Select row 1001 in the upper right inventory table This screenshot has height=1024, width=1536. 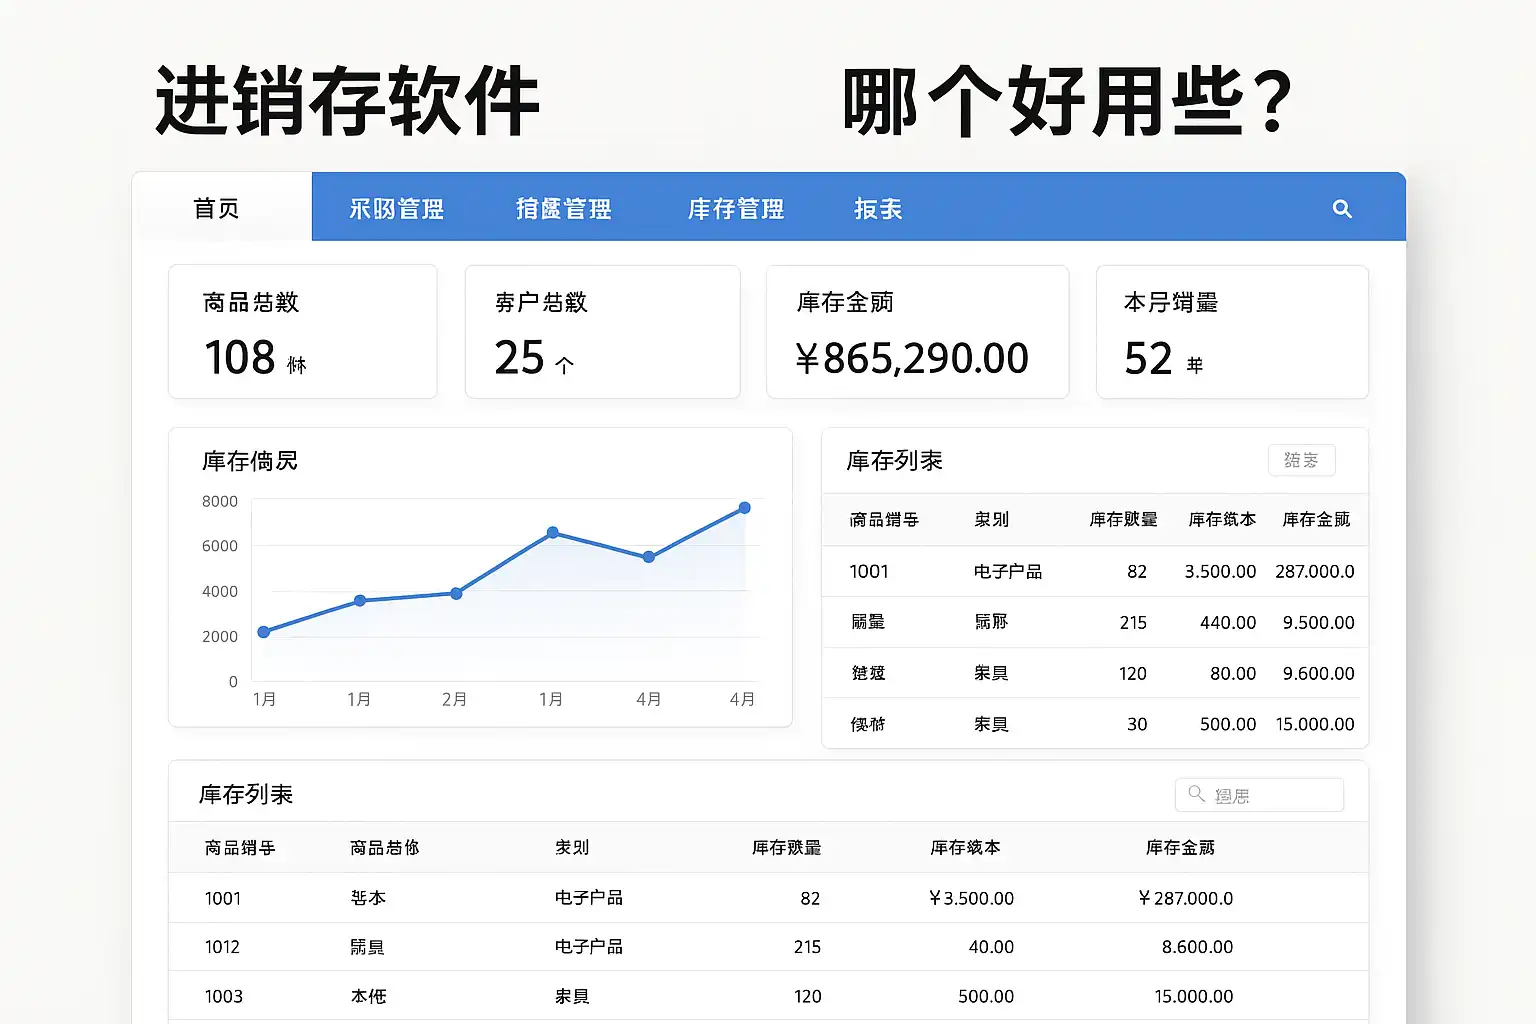click(x=1095, y=572)
